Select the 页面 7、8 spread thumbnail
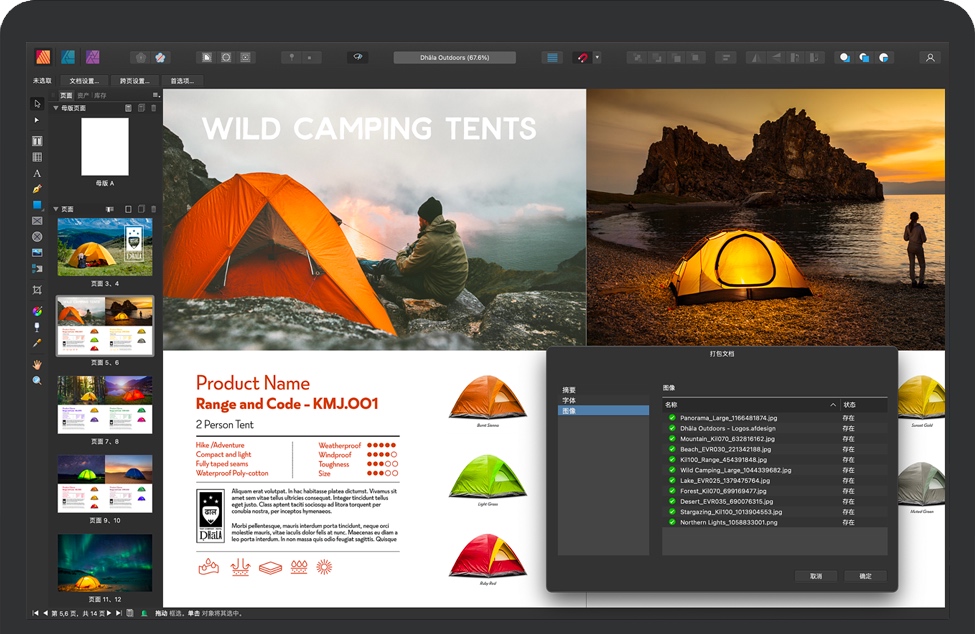The image size is (975, 634). (105, 405)
